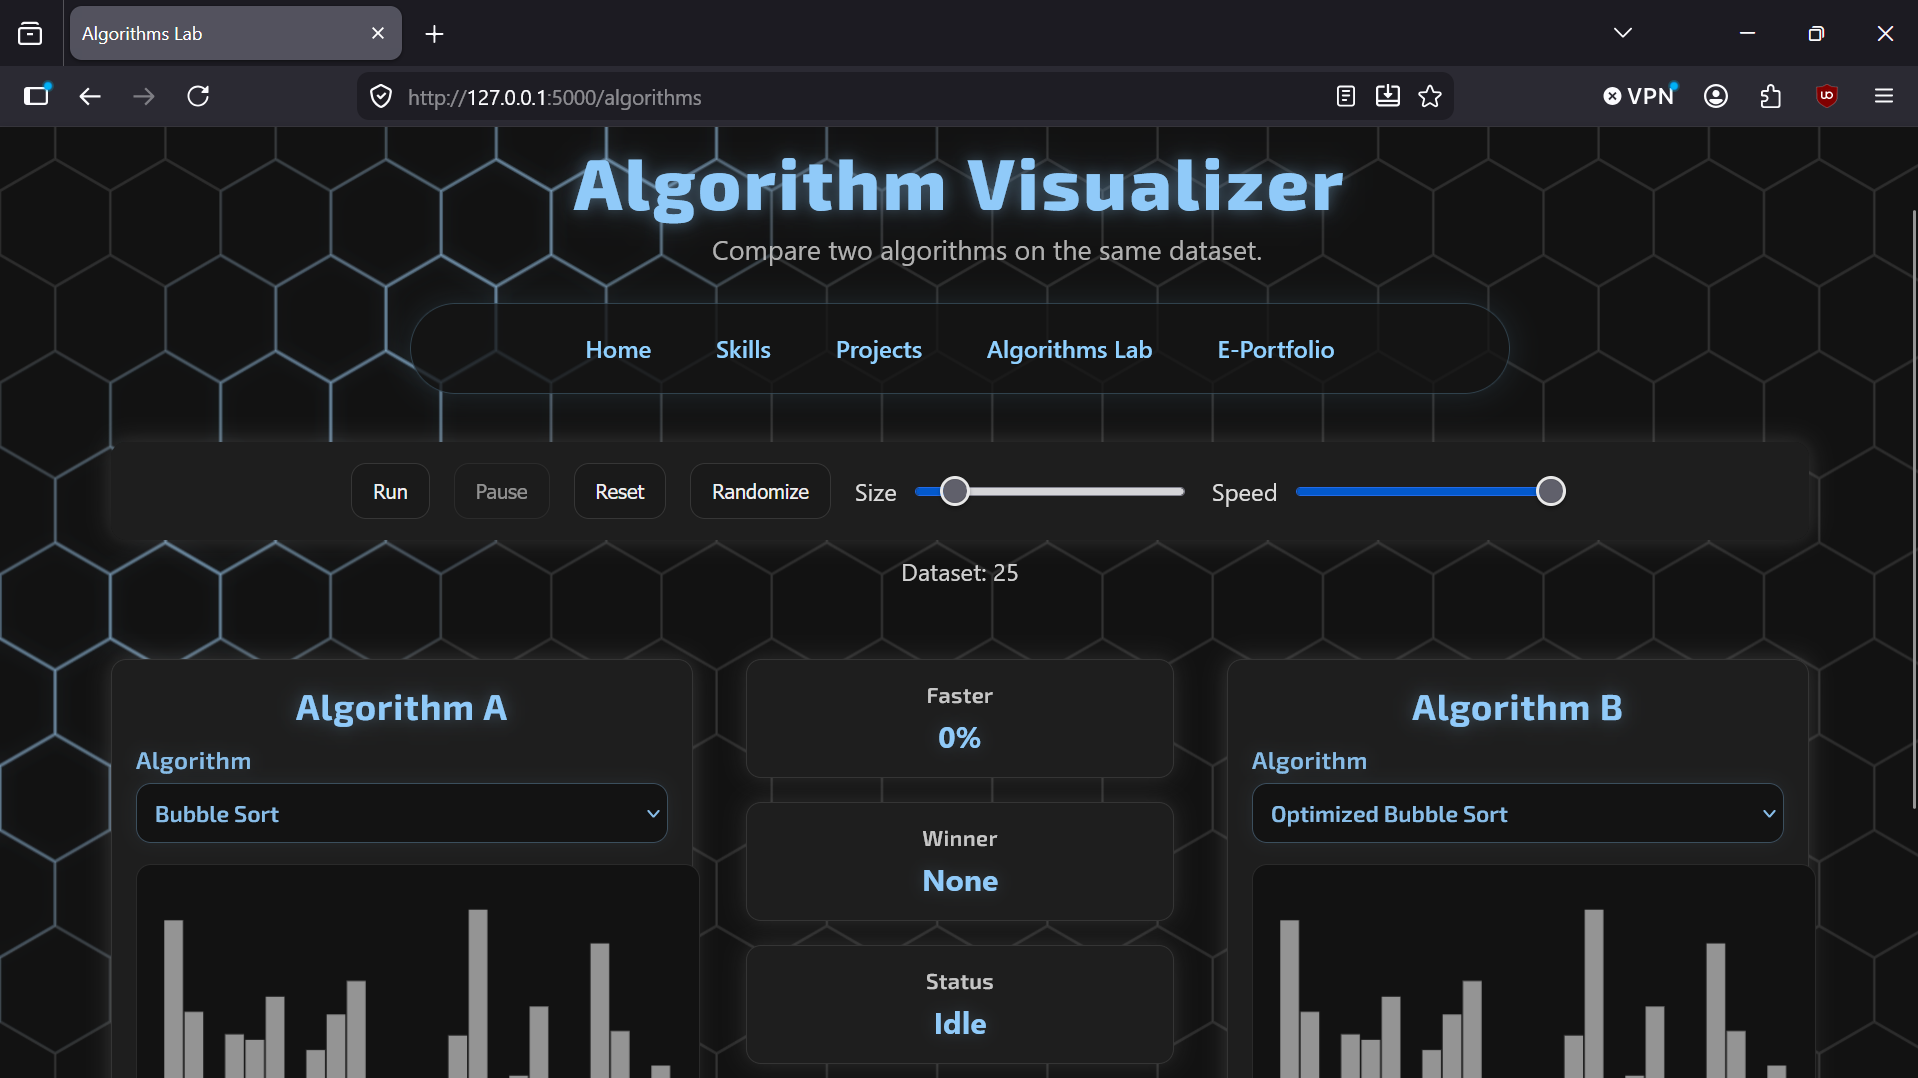Viewport: 1918px width, 1078px height.
Task: Open the Skills nav link
Action: point(743,350)
